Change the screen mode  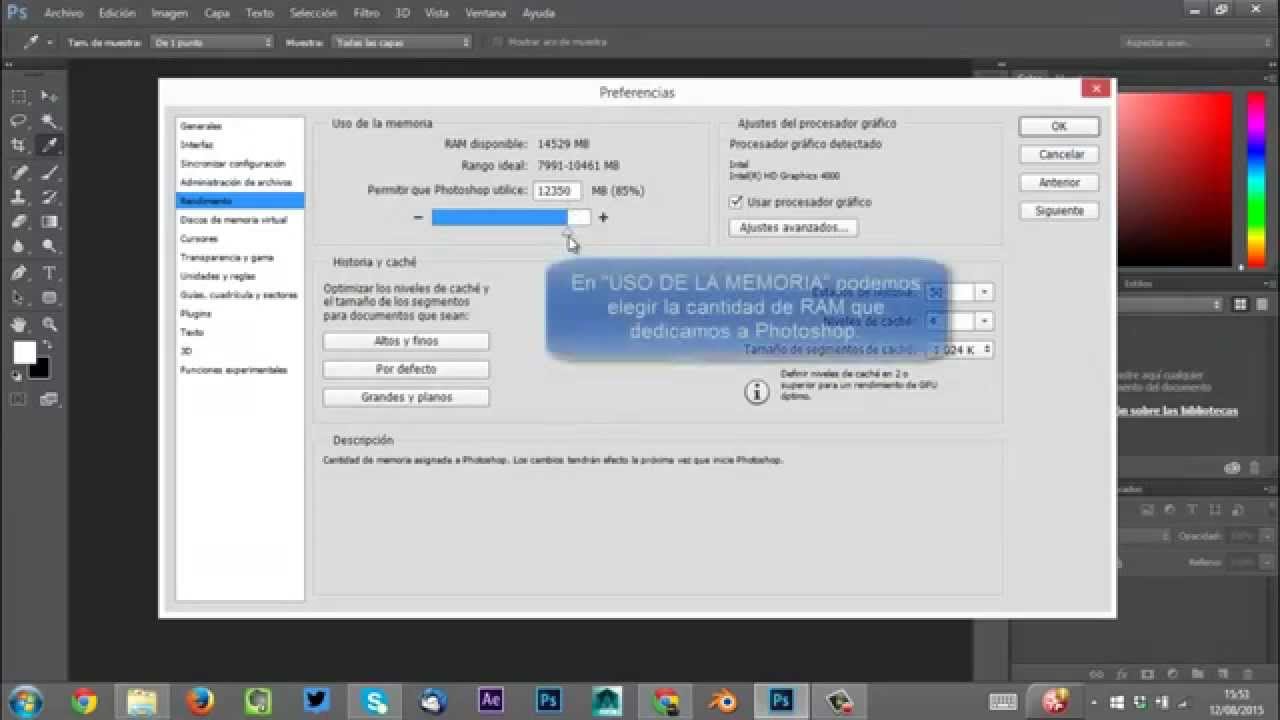tap(49, 399)
